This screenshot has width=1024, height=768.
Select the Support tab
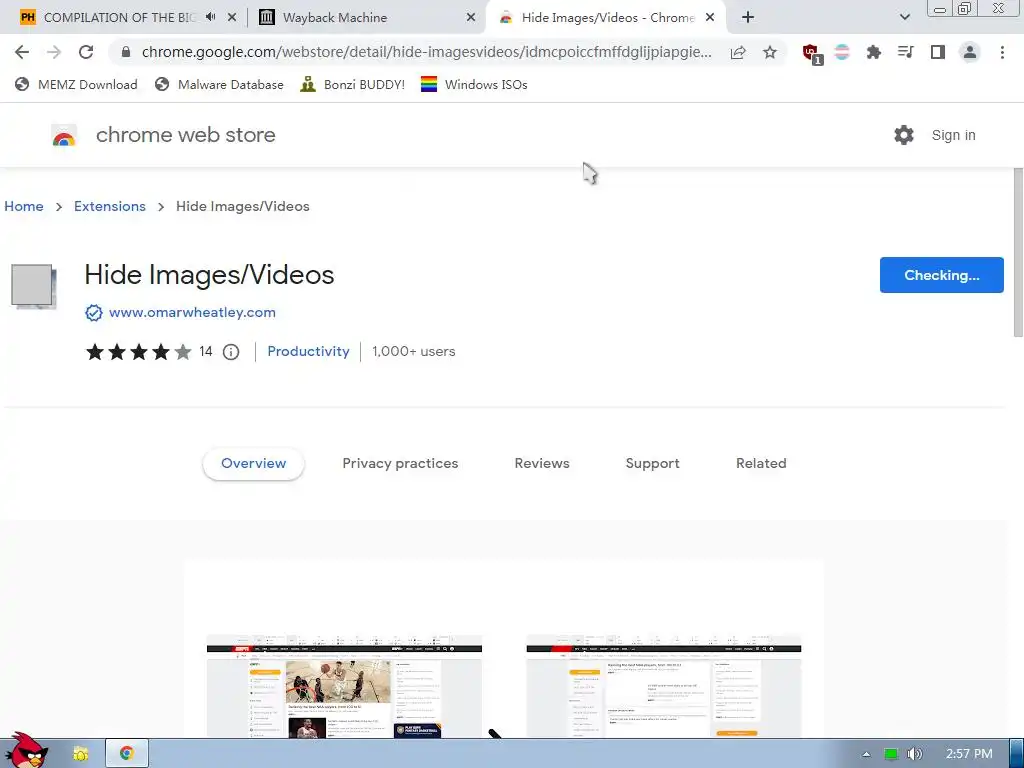pos(652,464)
